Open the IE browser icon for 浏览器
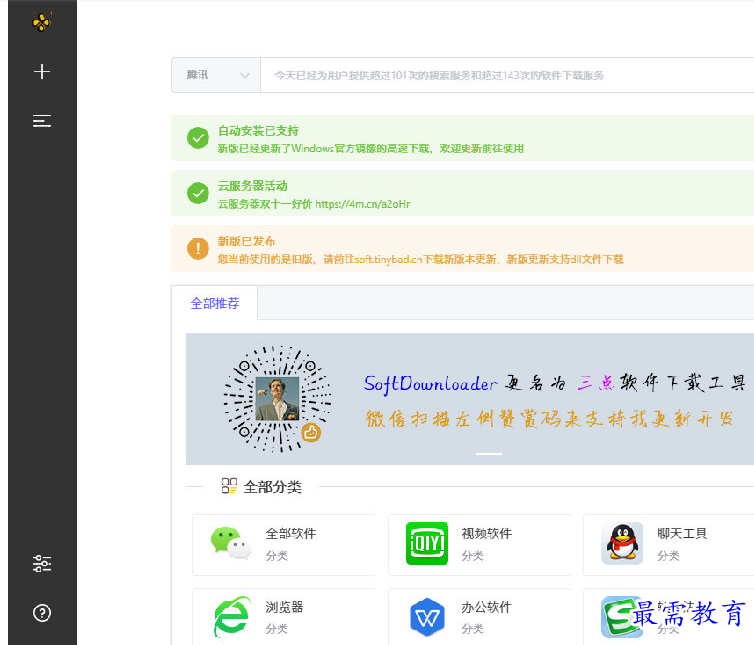The width and height of the screenshot is (754, 645). [232, 617]
